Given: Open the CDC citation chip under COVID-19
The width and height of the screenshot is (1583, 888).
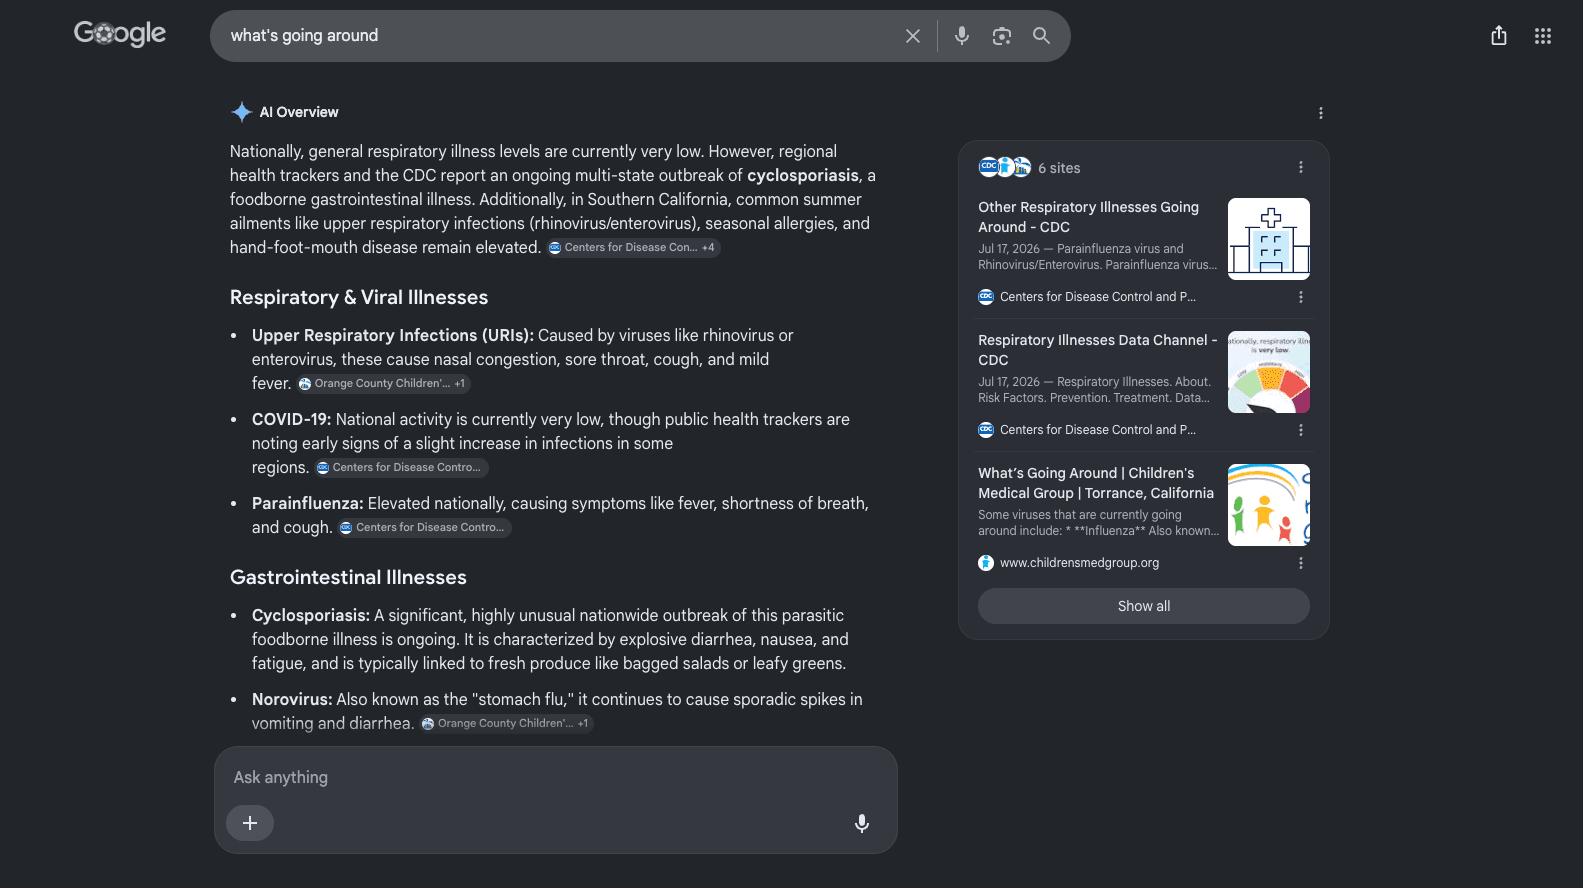Looking at the screenshot, I should click(401, 468).
